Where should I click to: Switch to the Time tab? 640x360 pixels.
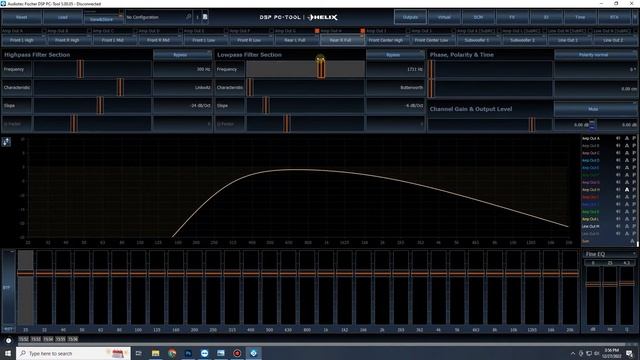coord(580,17)
